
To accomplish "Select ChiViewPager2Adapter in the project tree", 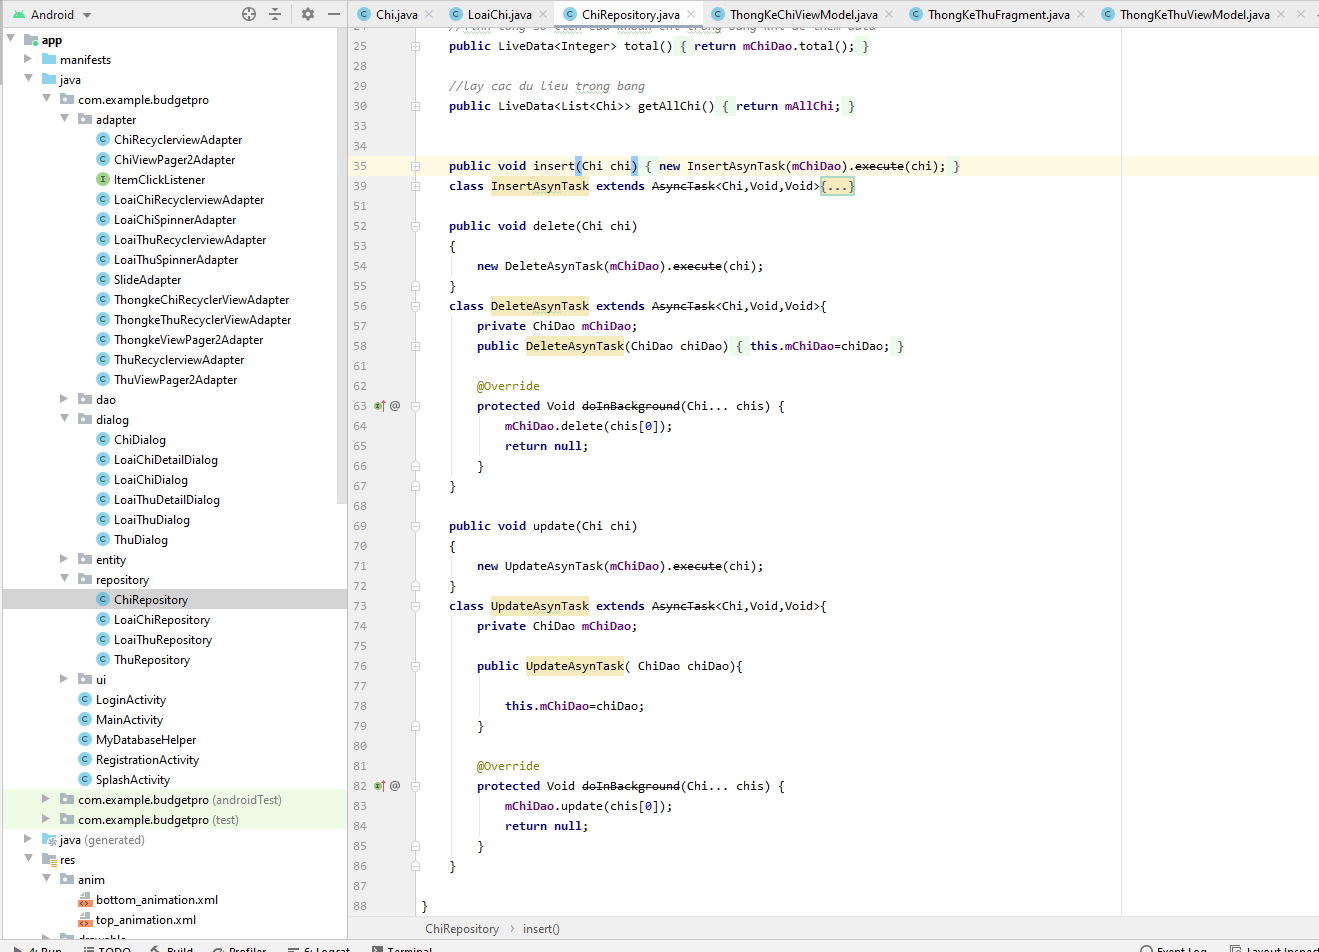I will (x=174, y=159).
